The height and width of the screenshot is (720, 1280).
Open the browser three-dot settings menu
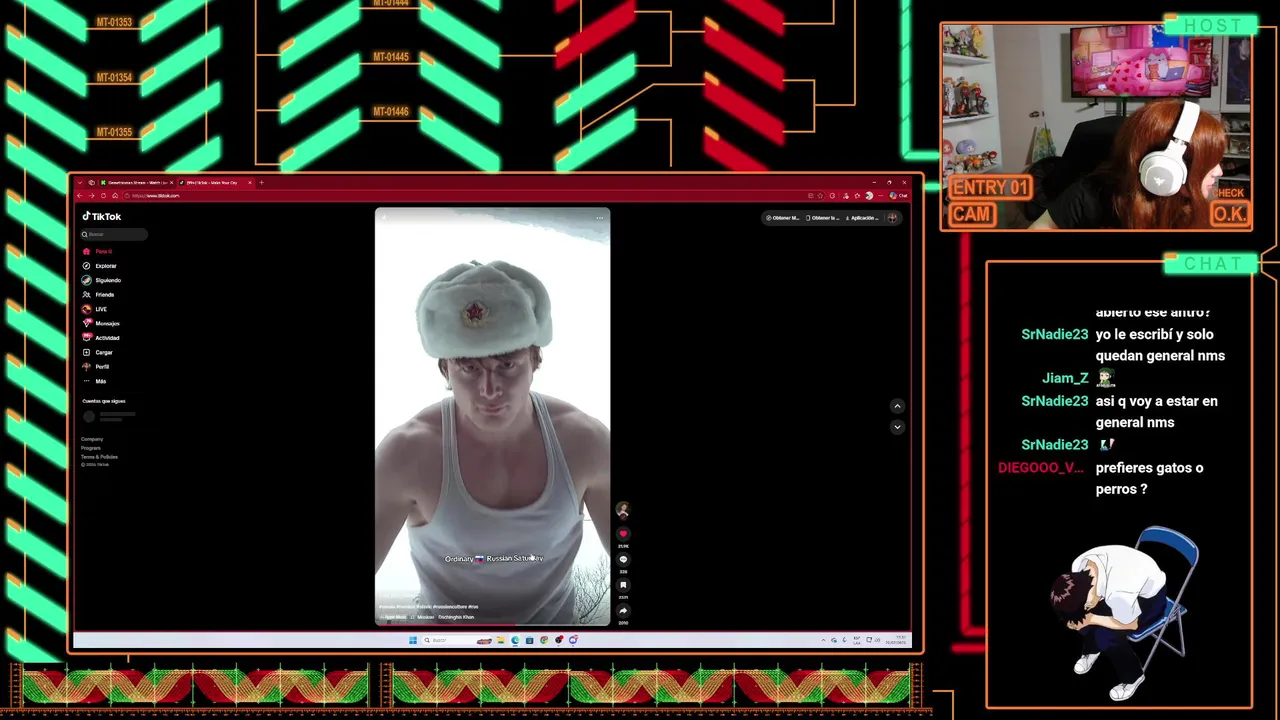click(880, 196)
